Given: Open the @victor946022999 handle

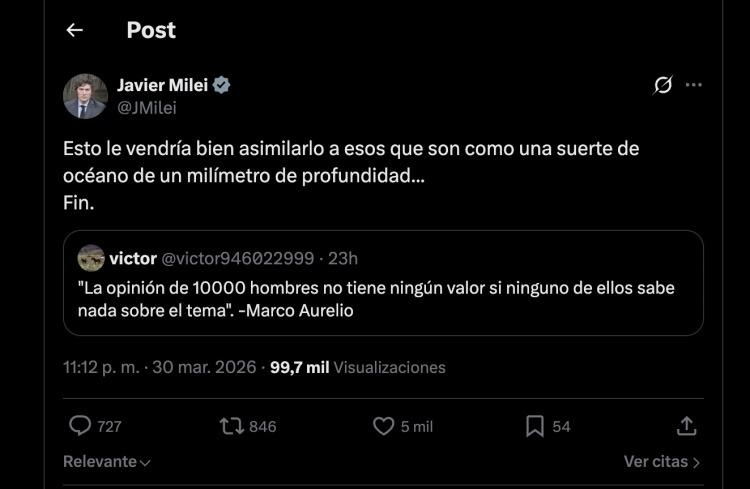Looking at the screenshot, I should click(x=237, y=258).
